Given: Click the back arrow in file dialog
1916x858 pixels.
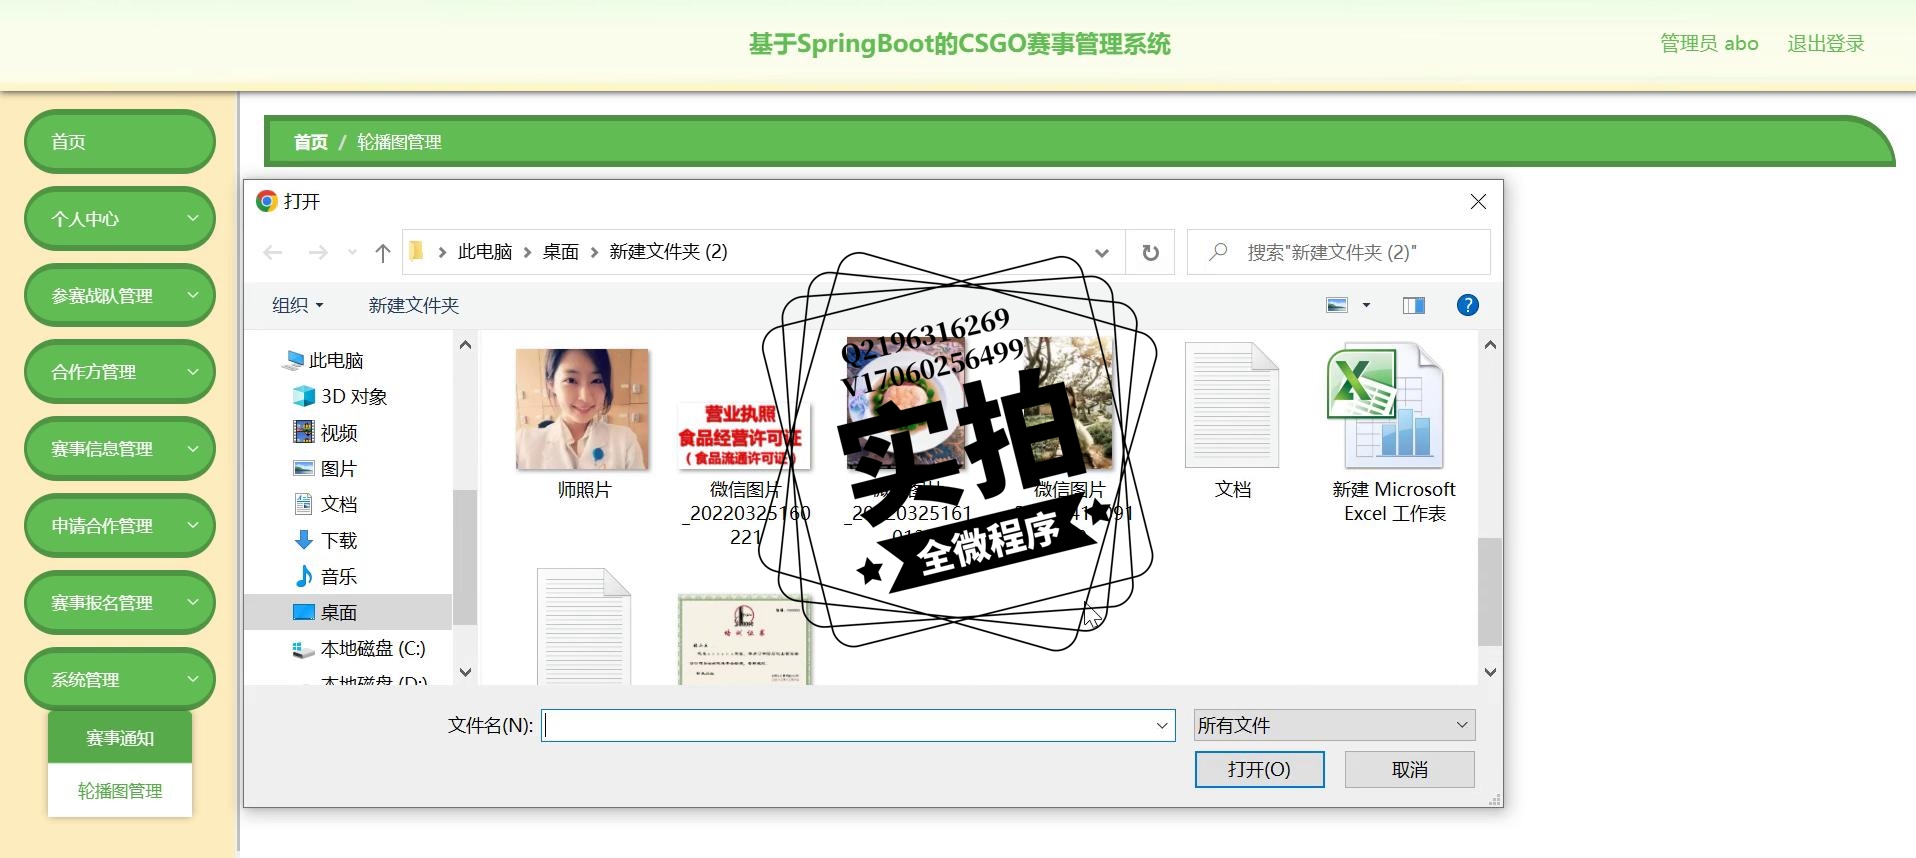Looking at the screenshot, I should pyautogui.click(x=272, y=253).
